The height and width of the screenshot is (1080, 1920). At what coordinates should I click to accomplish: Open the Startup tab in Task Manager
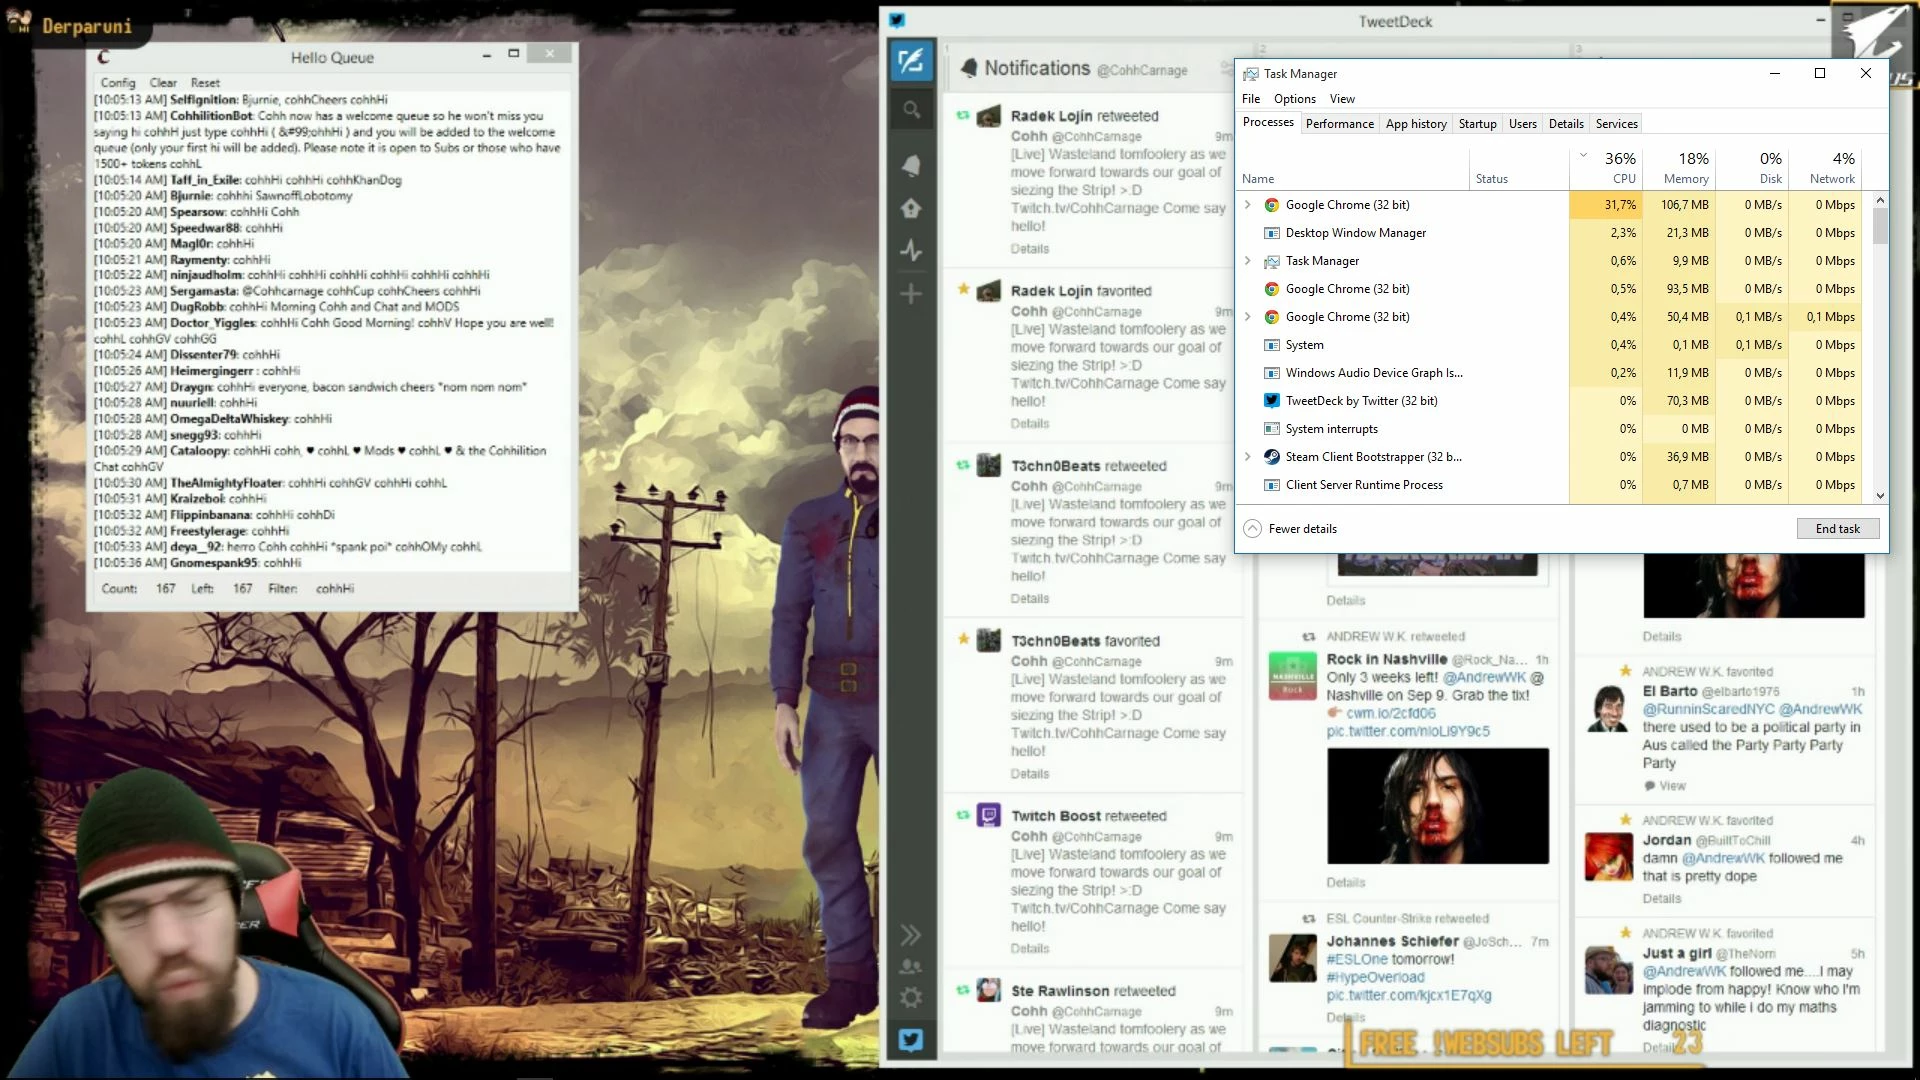point(1477,124)
